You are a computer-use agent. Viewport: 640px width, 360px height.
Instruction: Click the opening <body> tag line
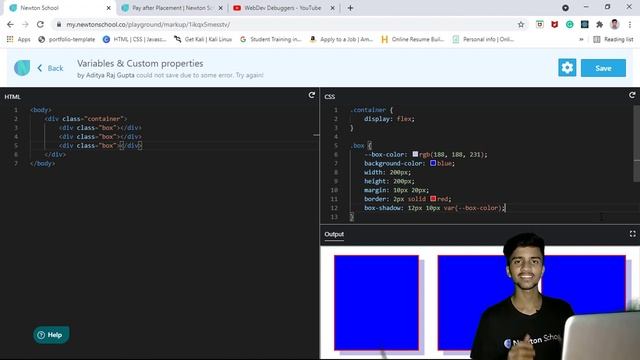[41, 110]
